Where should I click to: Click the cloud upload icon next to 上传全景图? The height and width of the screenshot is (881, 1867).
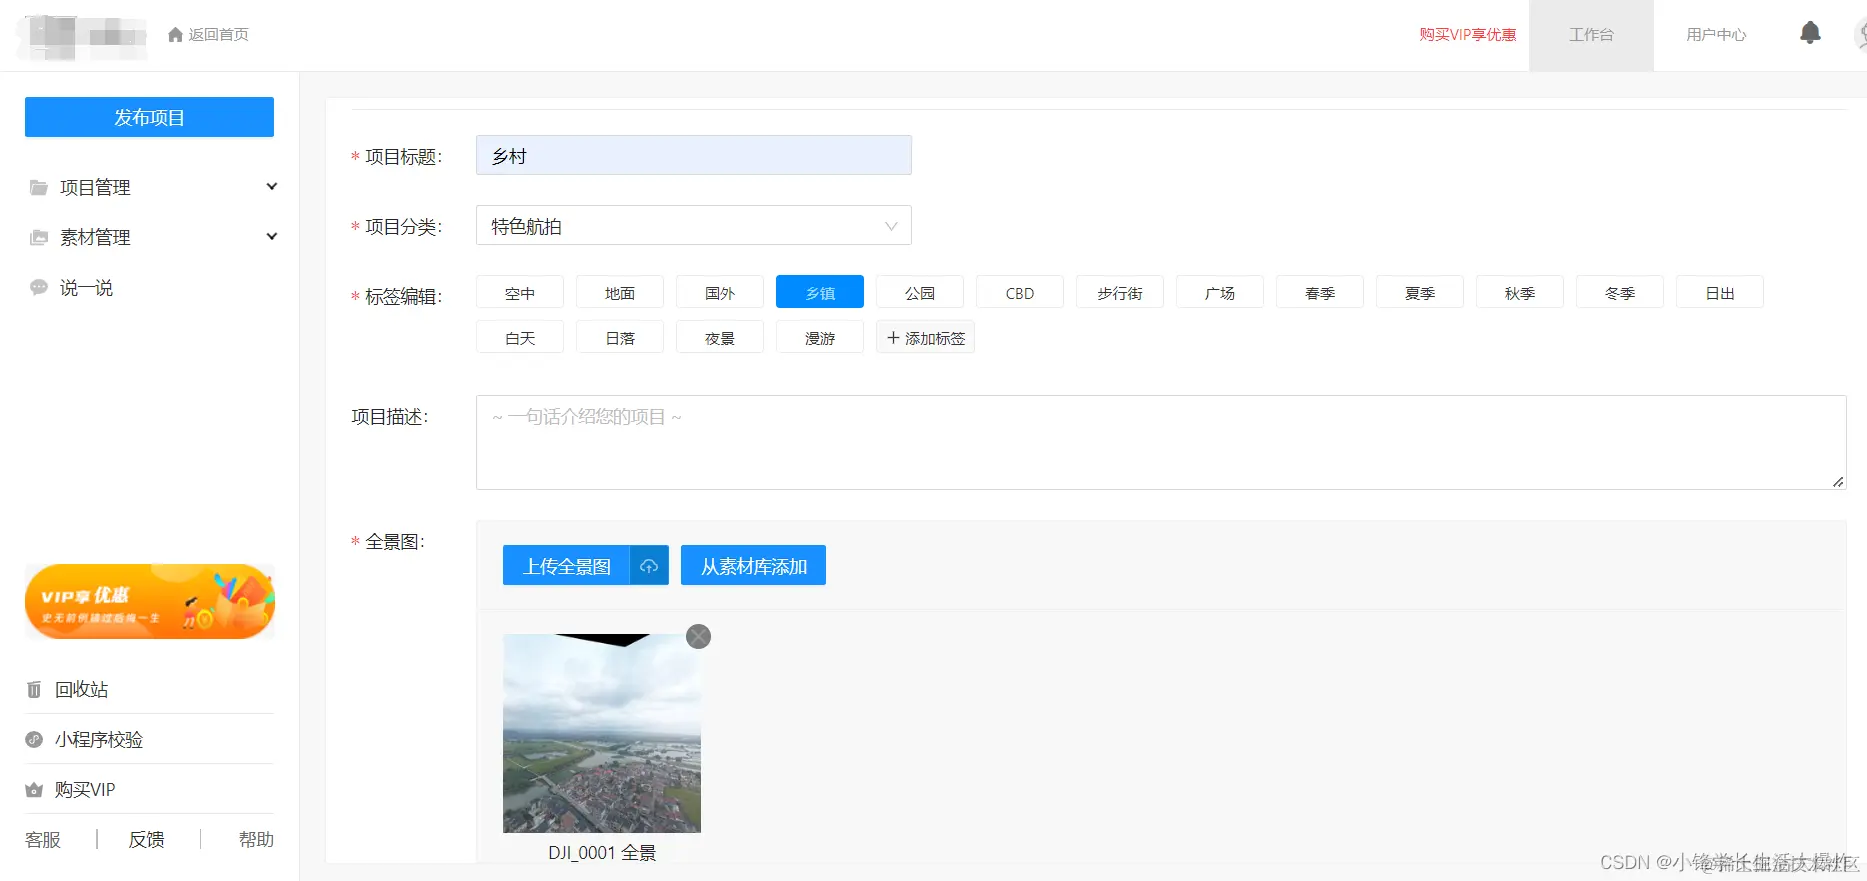[x=649, y=565]
